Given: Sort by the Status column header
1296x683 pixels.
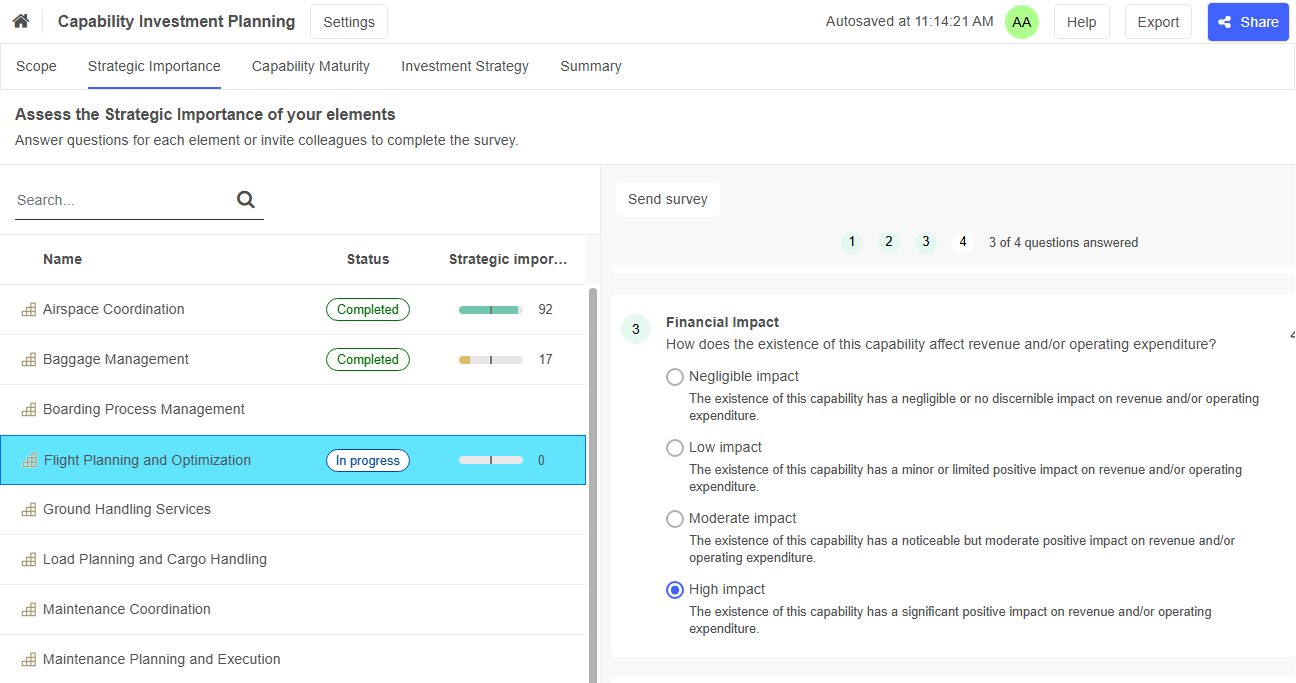Looking at the screenshot, I should coord(367,259).
